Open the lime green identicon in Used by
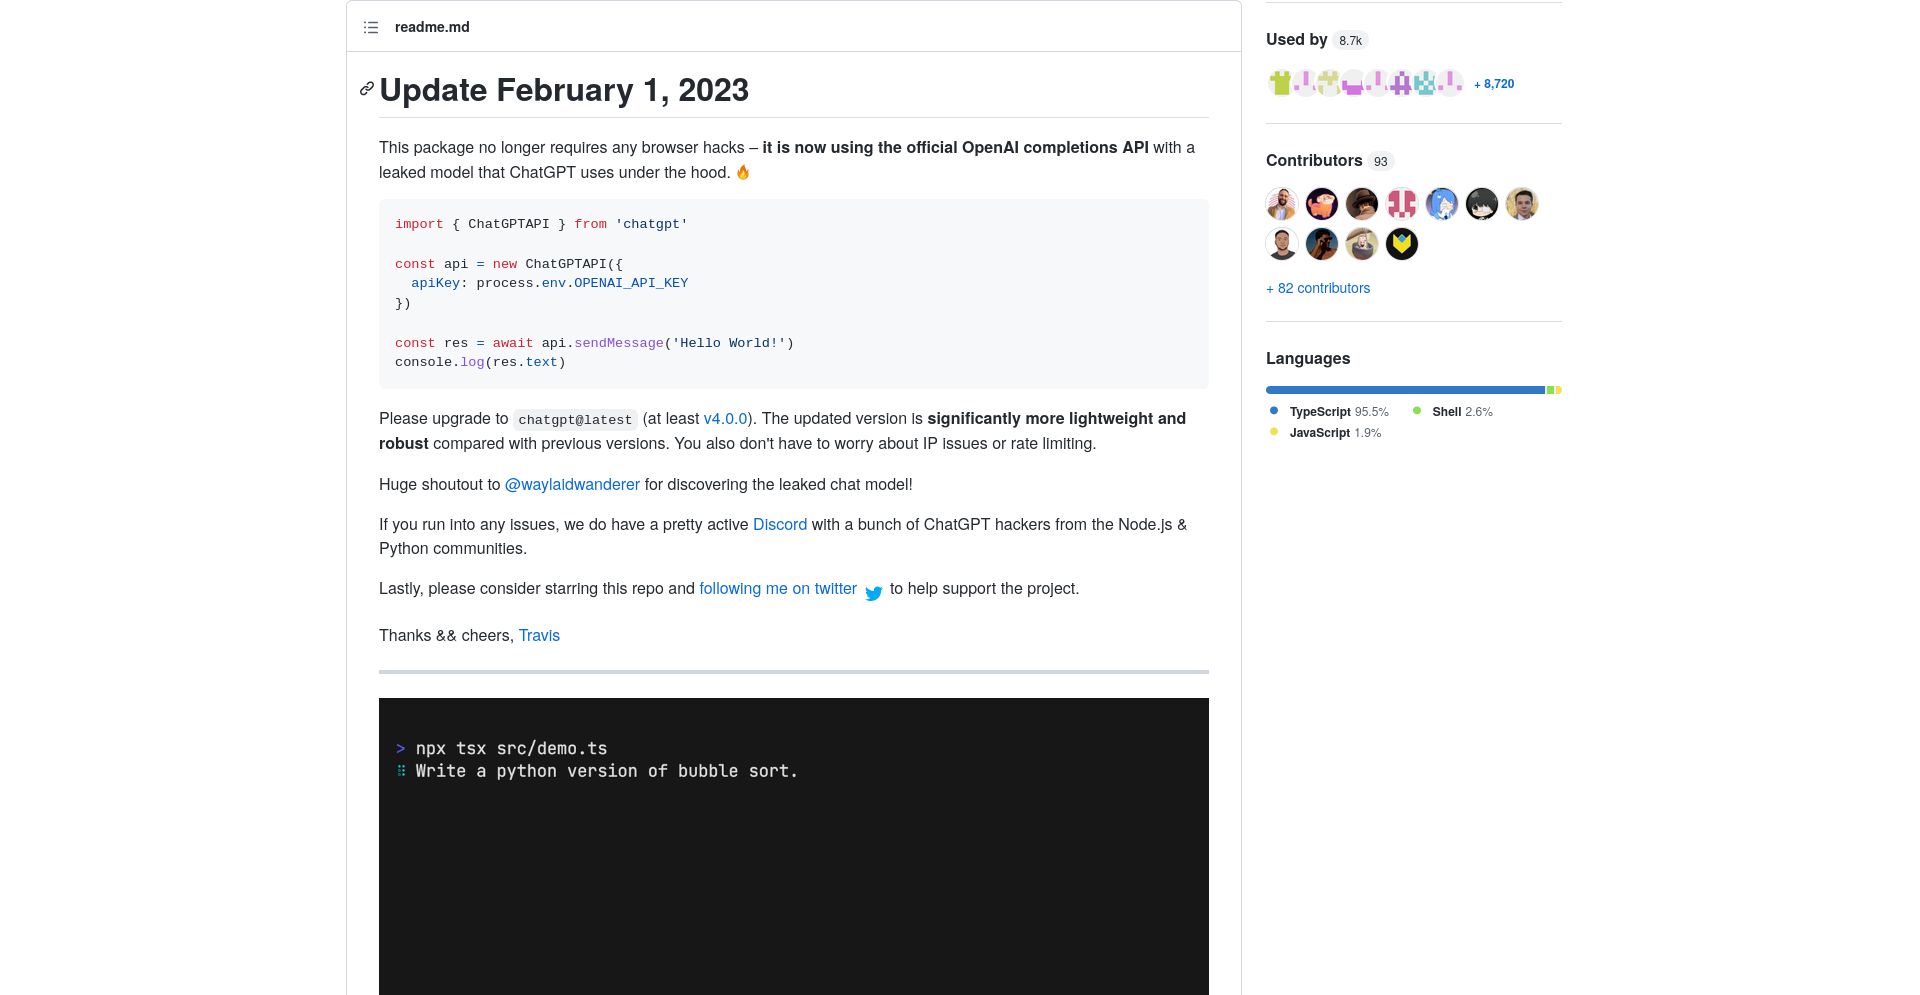Screen dimensions: 1920x995 click(1280, 83)
